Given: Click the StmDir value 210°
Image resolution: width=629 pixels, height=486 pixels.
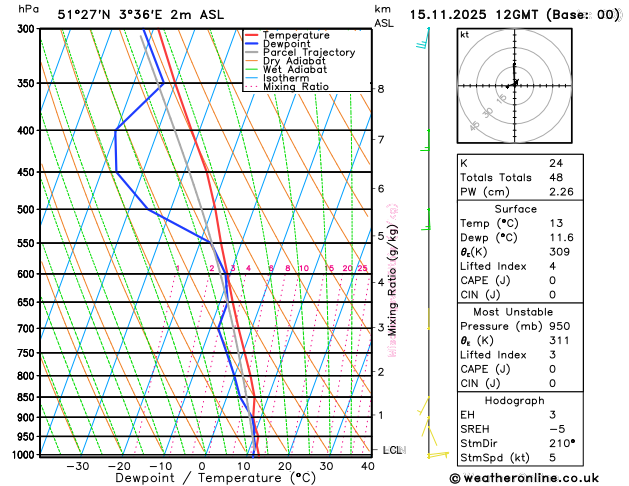Looking at the screenshot, I should [563, 443].
